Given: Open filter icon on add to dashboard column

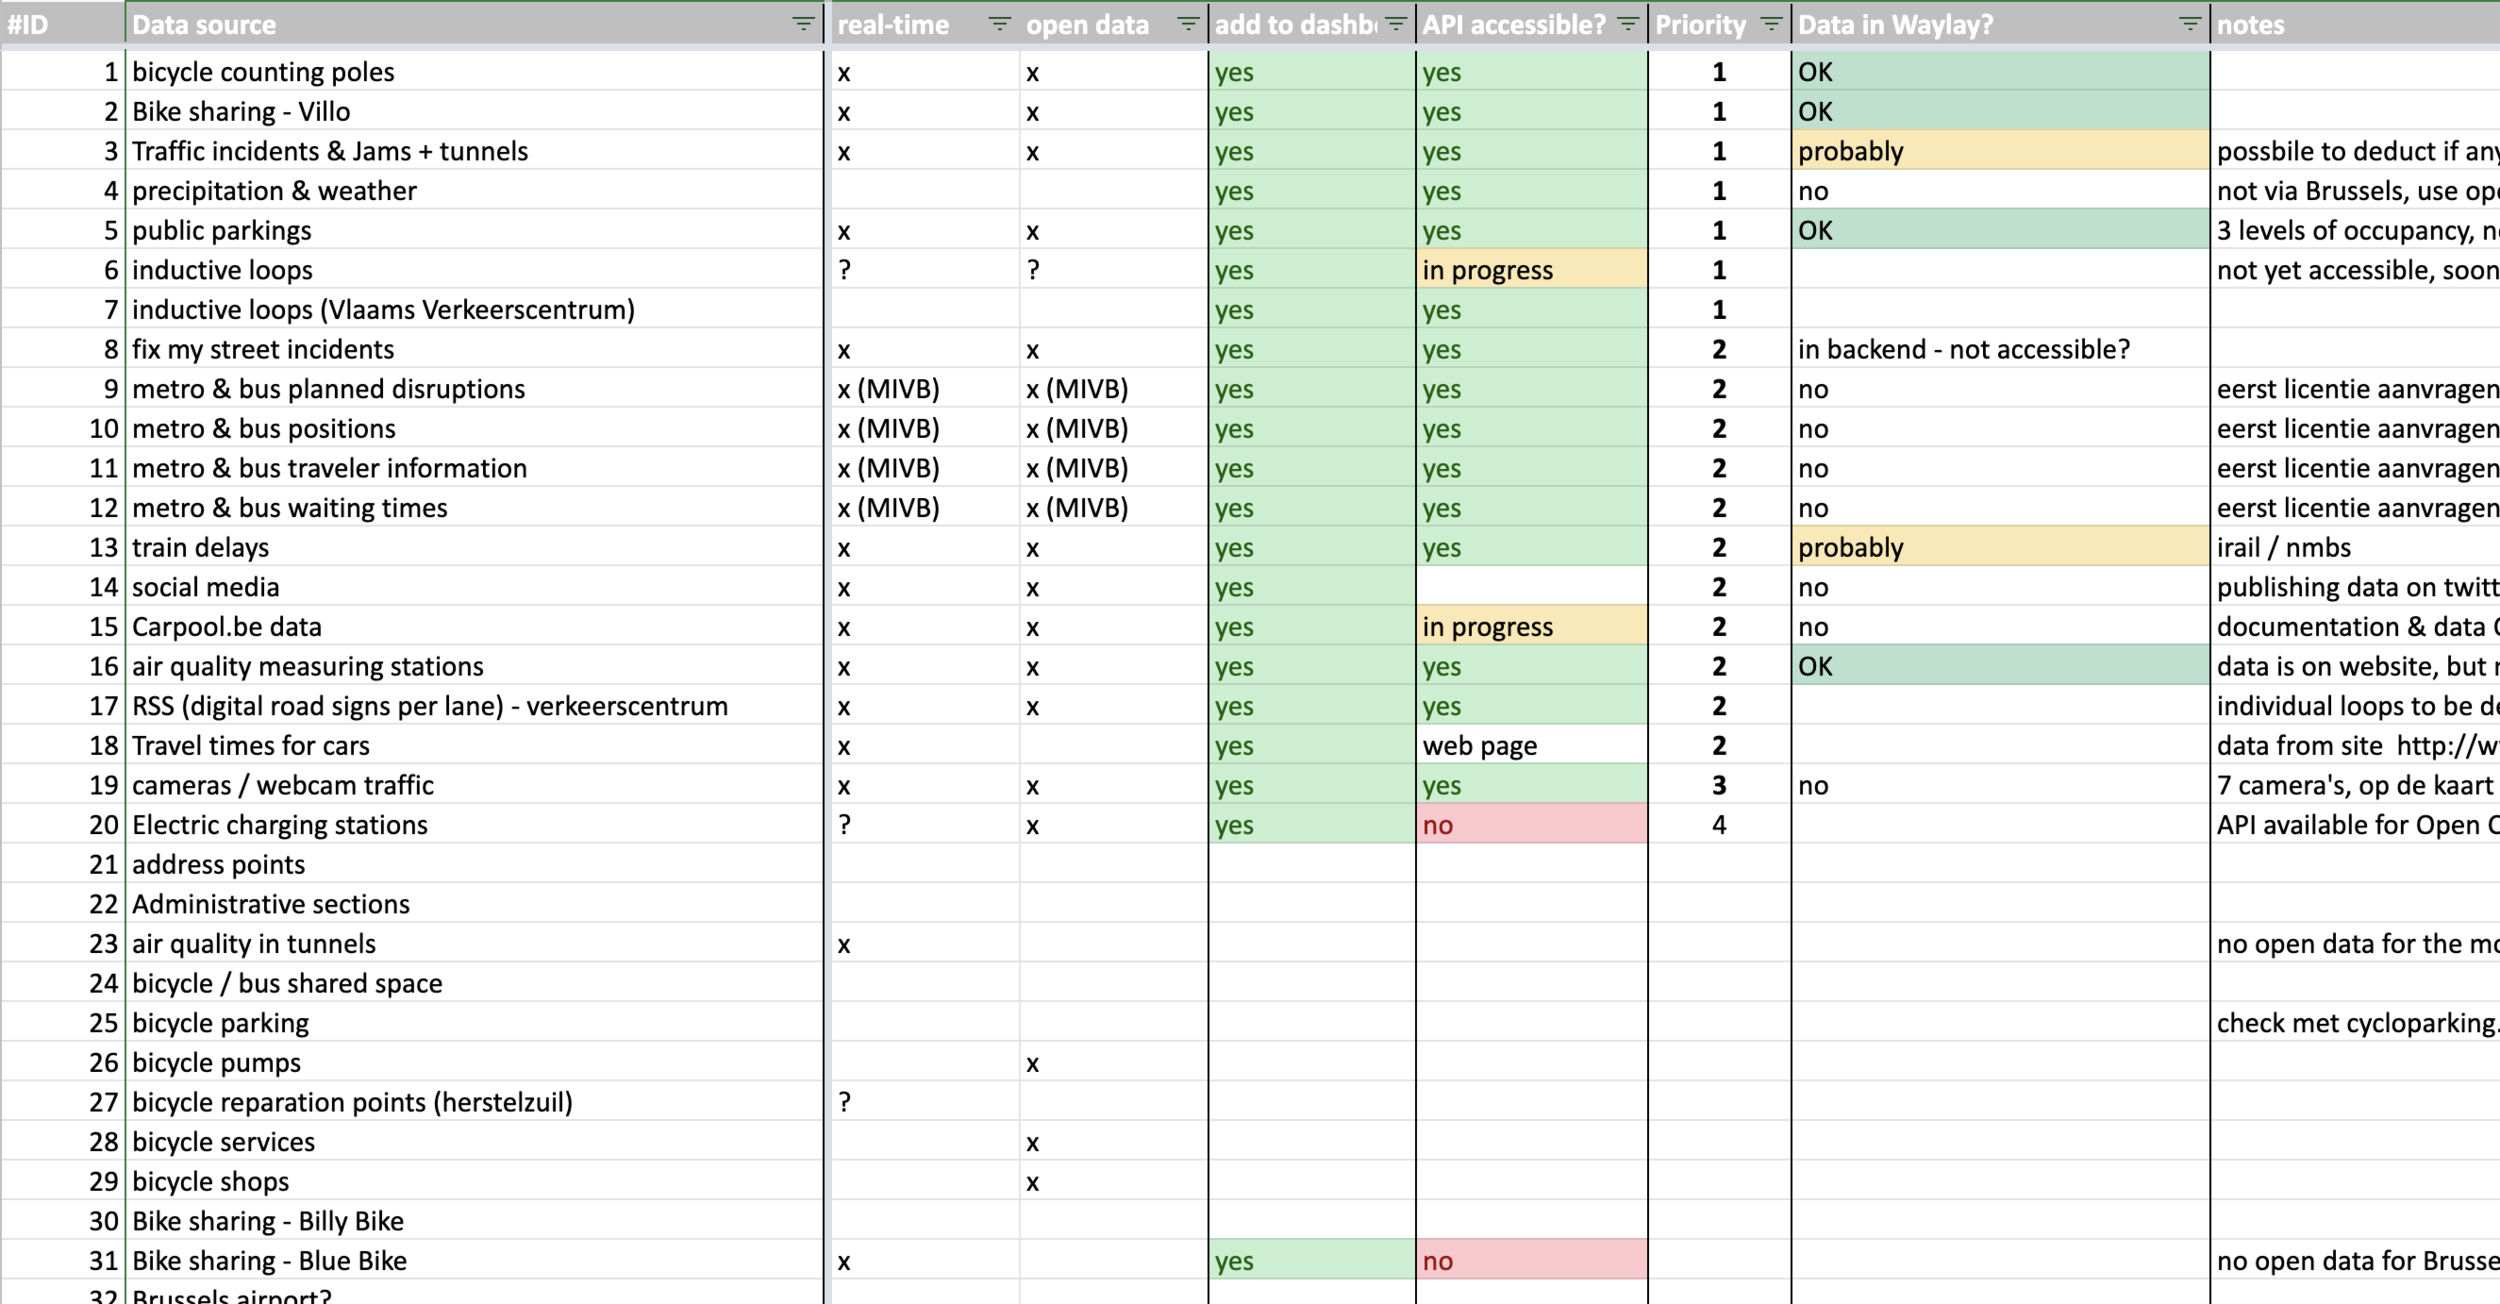Looking at the screenshot, I should point(1396,24).
